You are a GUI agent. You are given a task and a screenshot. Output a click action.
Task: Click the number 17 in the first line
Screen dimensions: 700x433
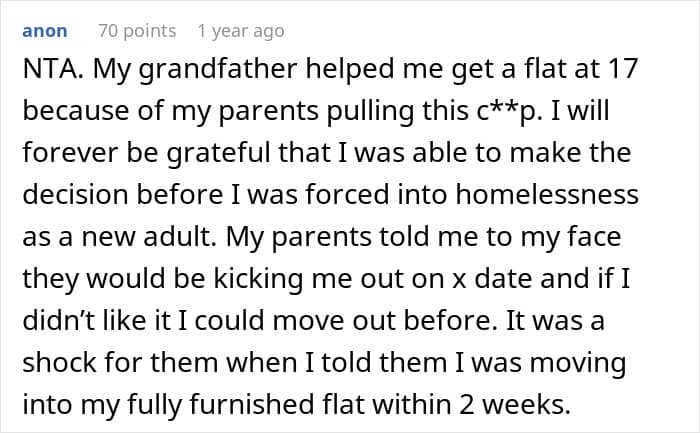click(x=622, y=69)
